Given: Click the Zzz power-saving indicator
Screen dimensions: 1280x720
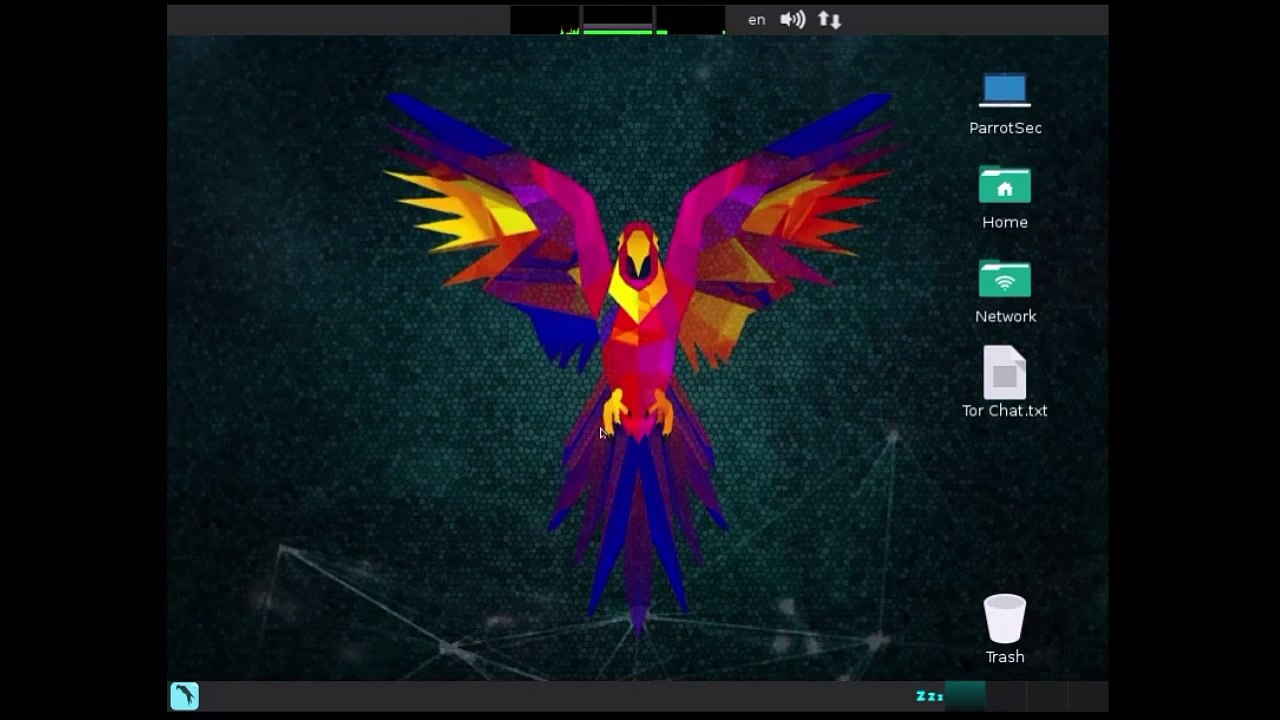Looking at the screenshot, I should point(929,696).
